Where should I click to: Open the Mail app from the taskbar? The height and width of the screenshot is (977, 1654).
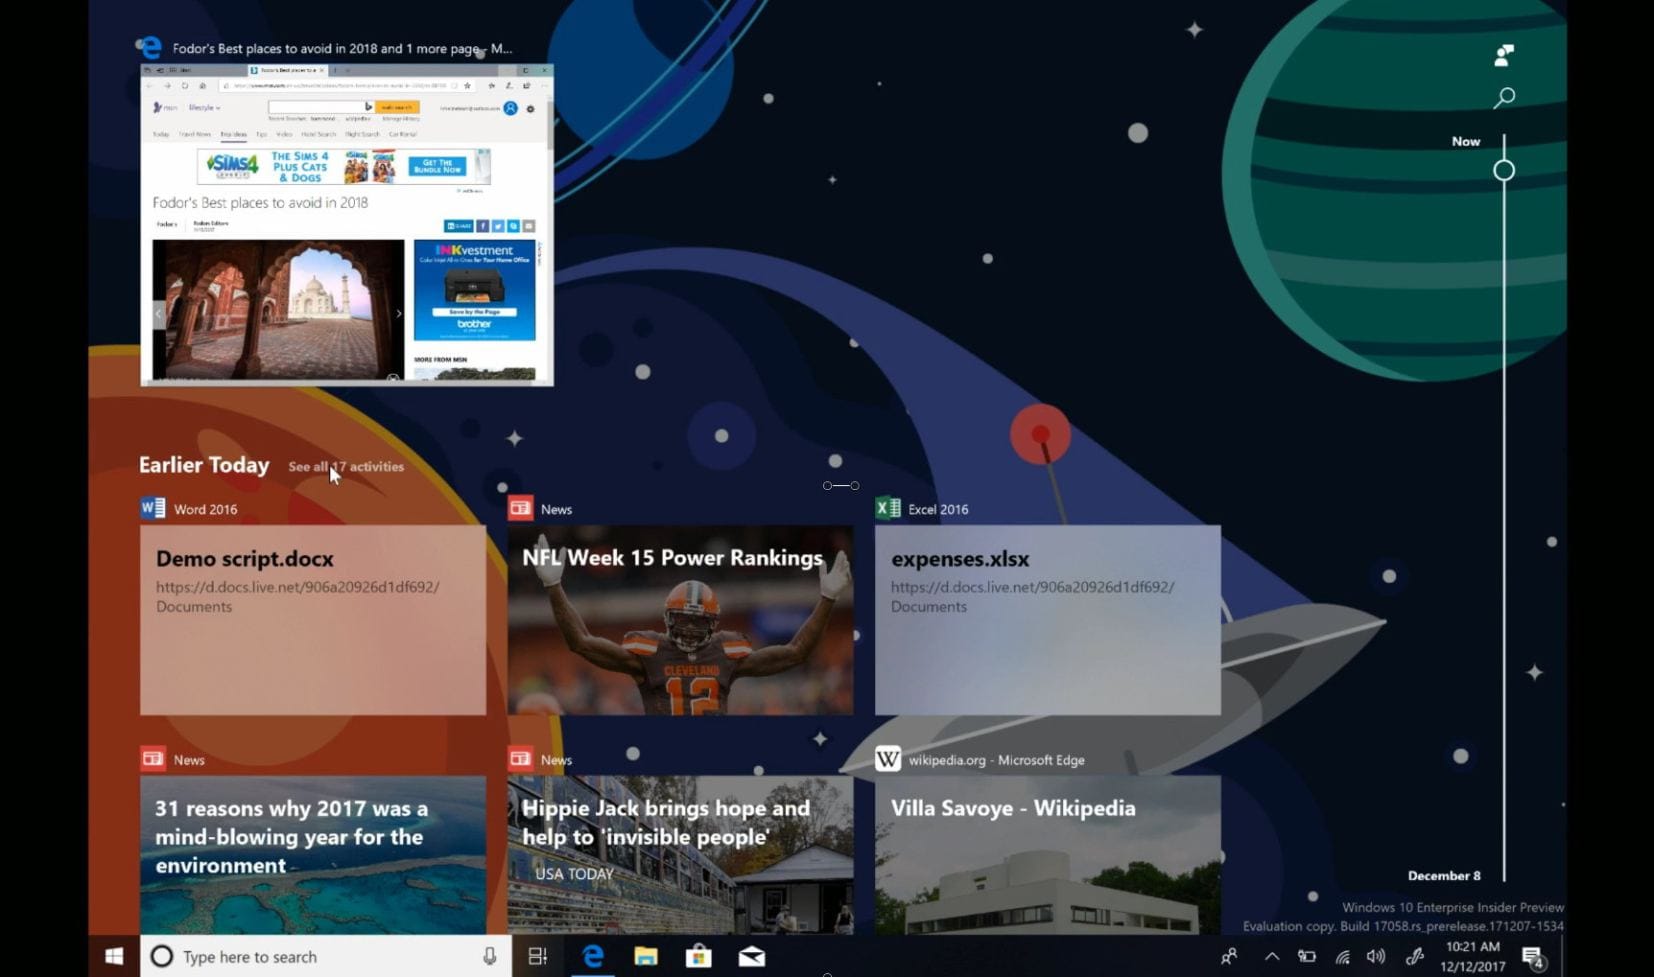[x=752, y=956]
